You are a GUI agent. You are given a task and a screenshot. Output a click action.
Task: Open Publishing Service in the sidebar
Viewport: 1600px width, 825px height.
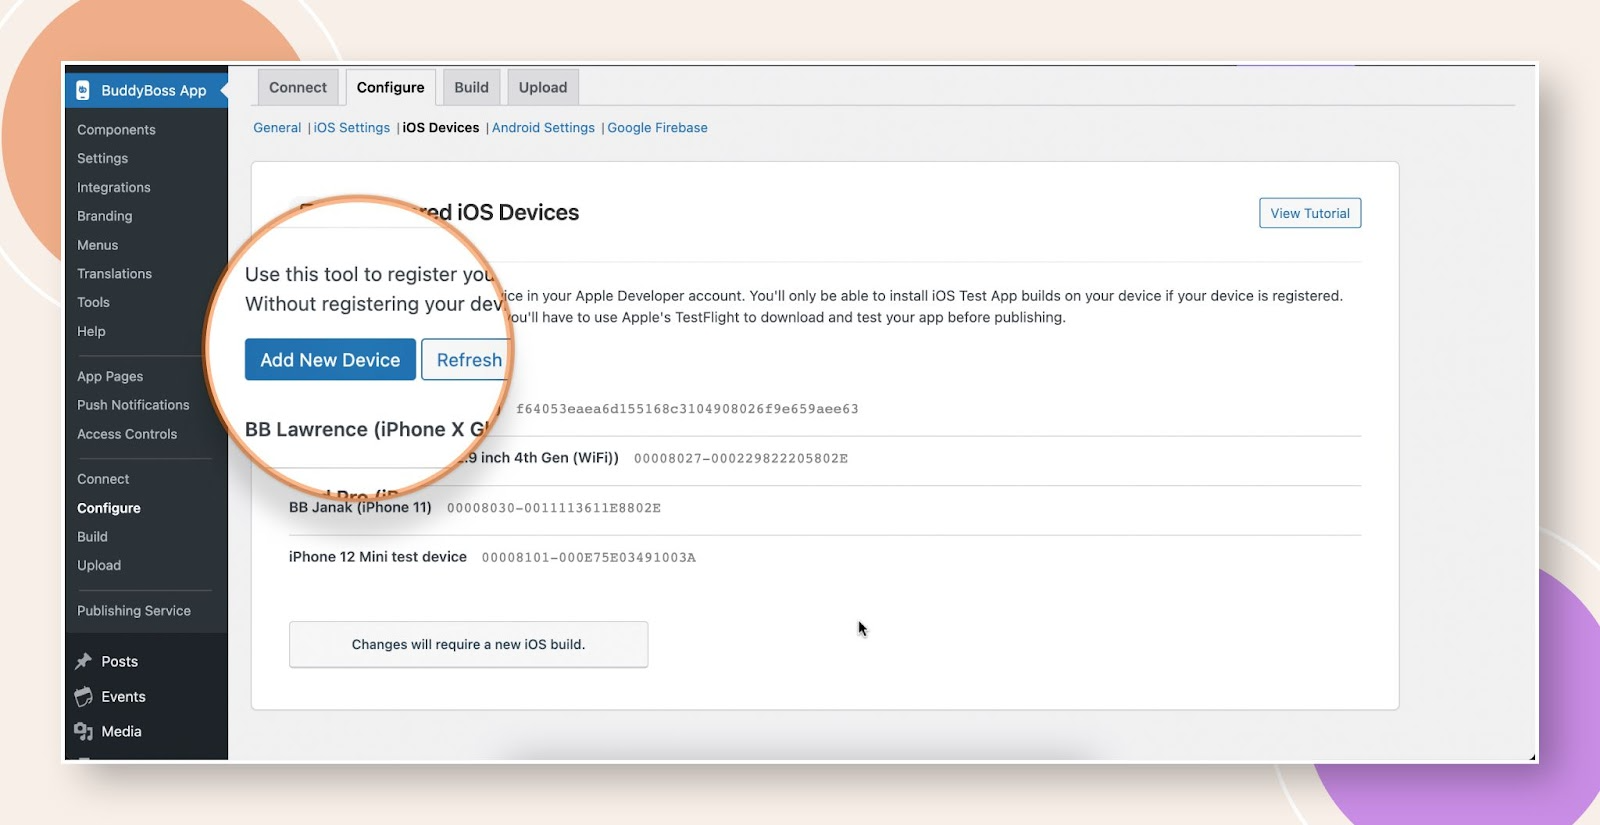pos(134,611)
